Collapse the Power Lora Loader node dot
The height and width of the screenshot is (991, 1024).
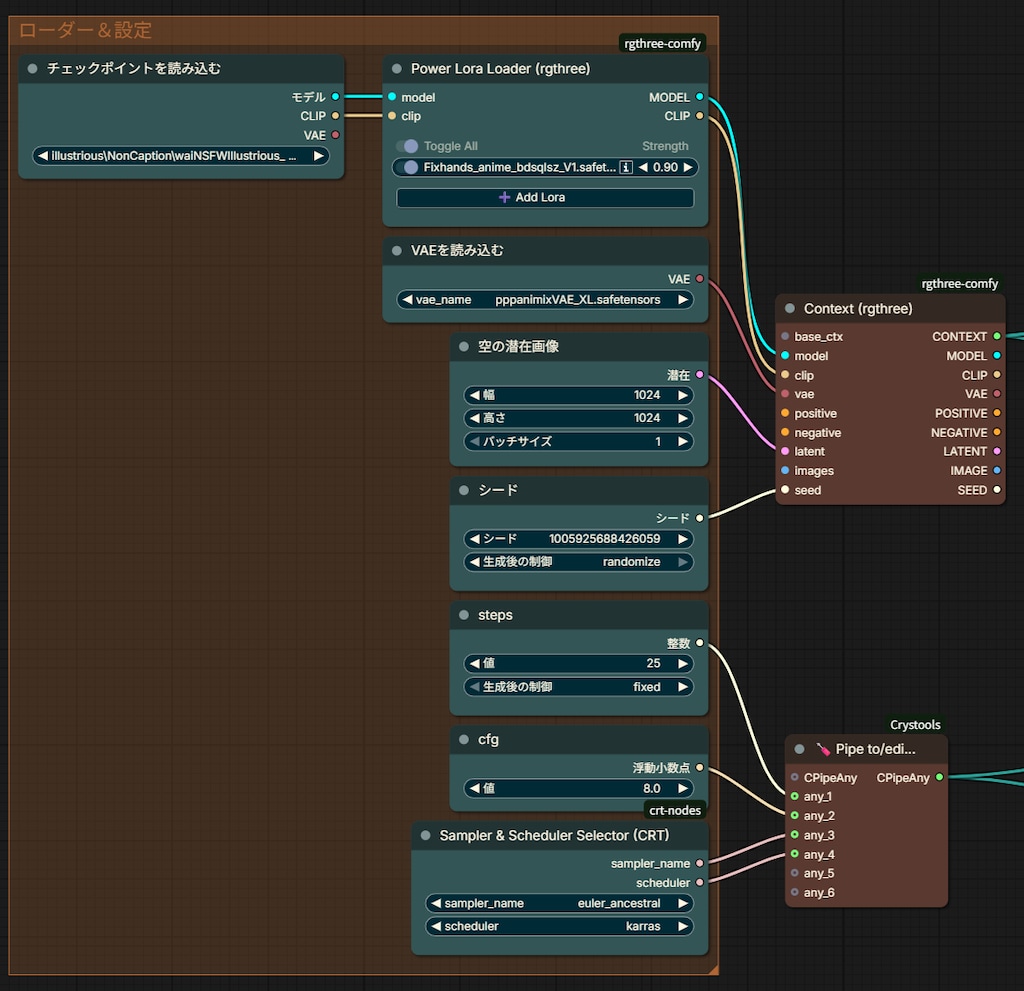(396, 69)
